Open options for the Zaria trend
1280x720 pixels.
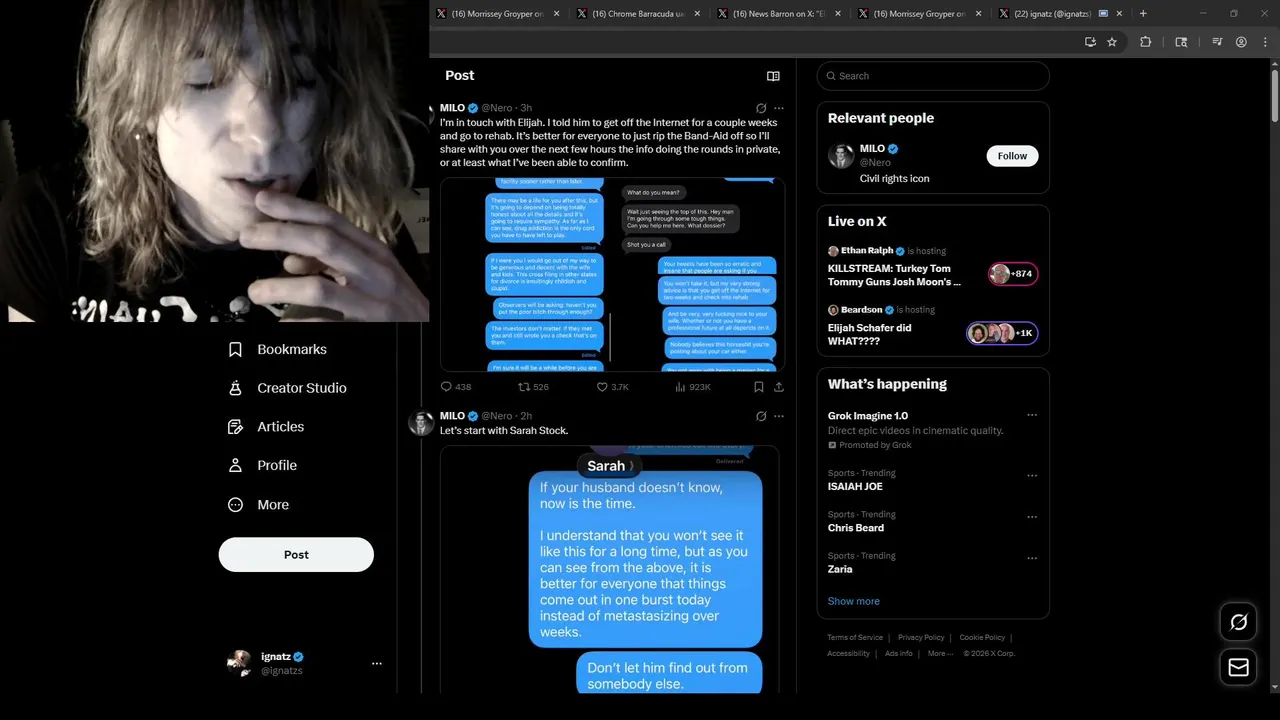(1032, 558)
